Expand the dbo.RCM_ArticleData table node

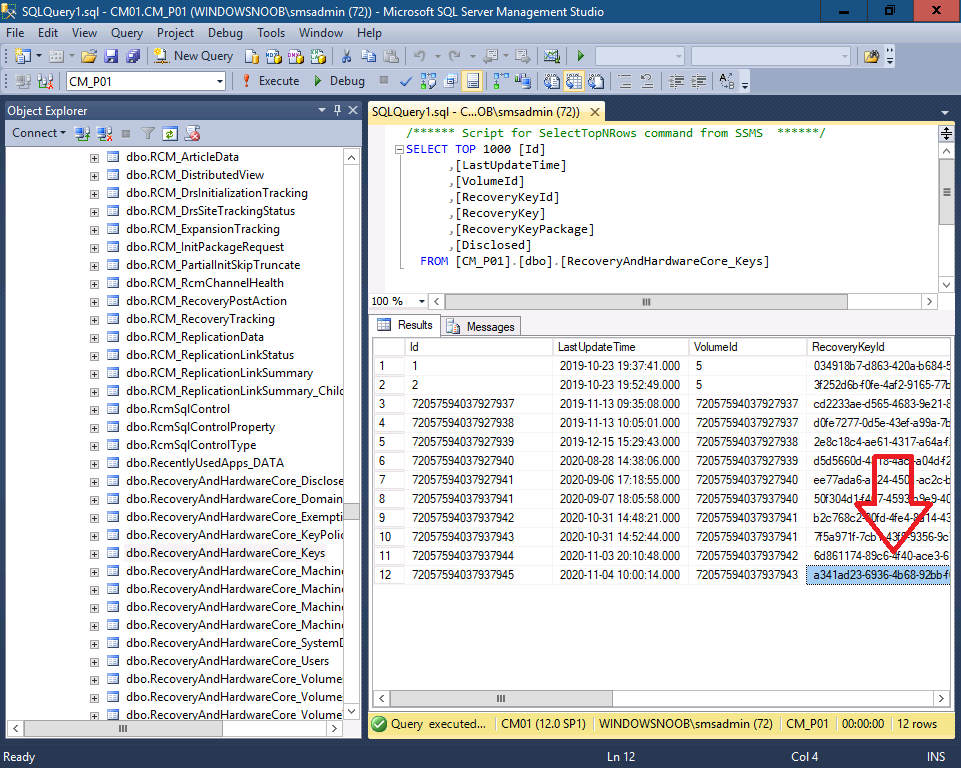tap(94, 158)
